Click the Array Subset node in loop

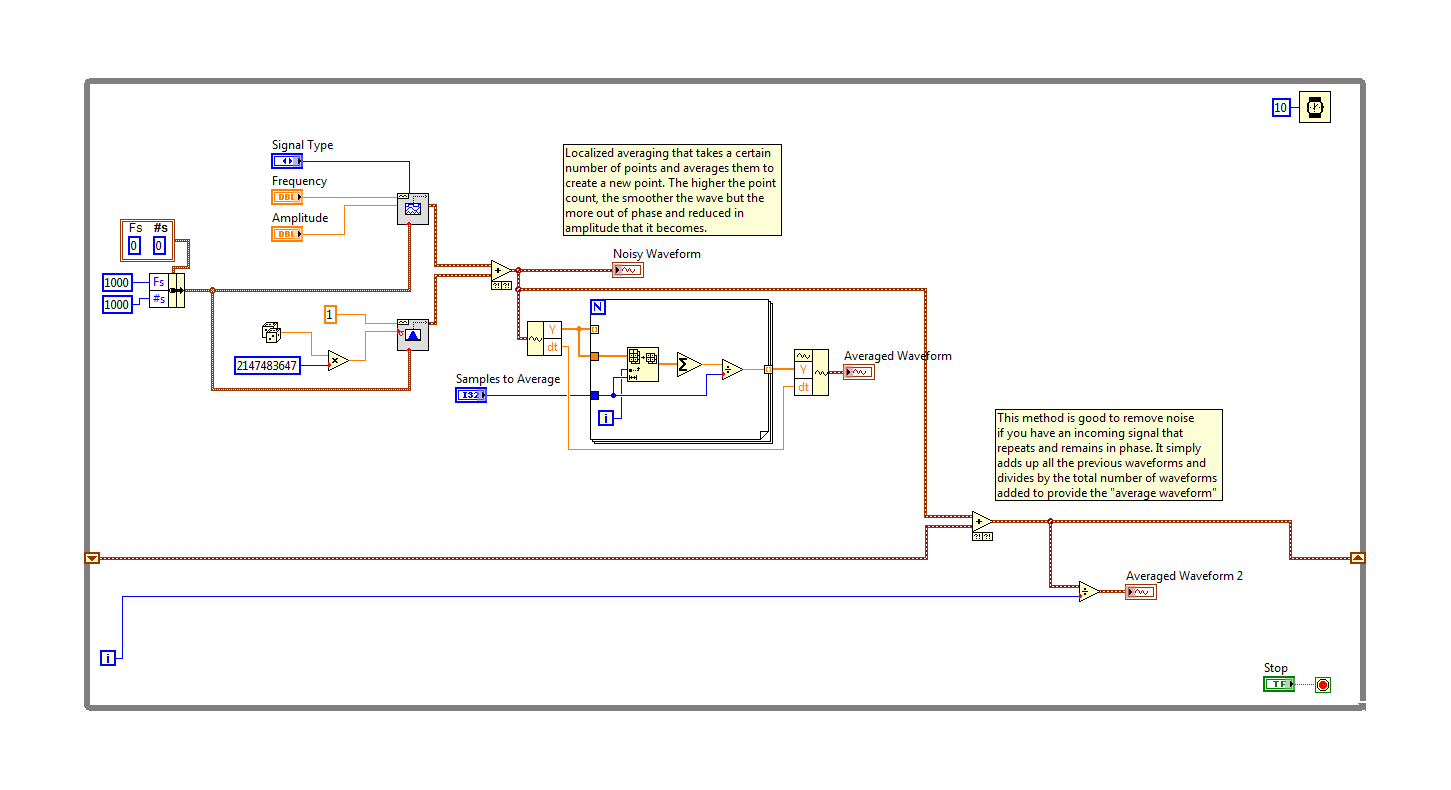(643, 364)
